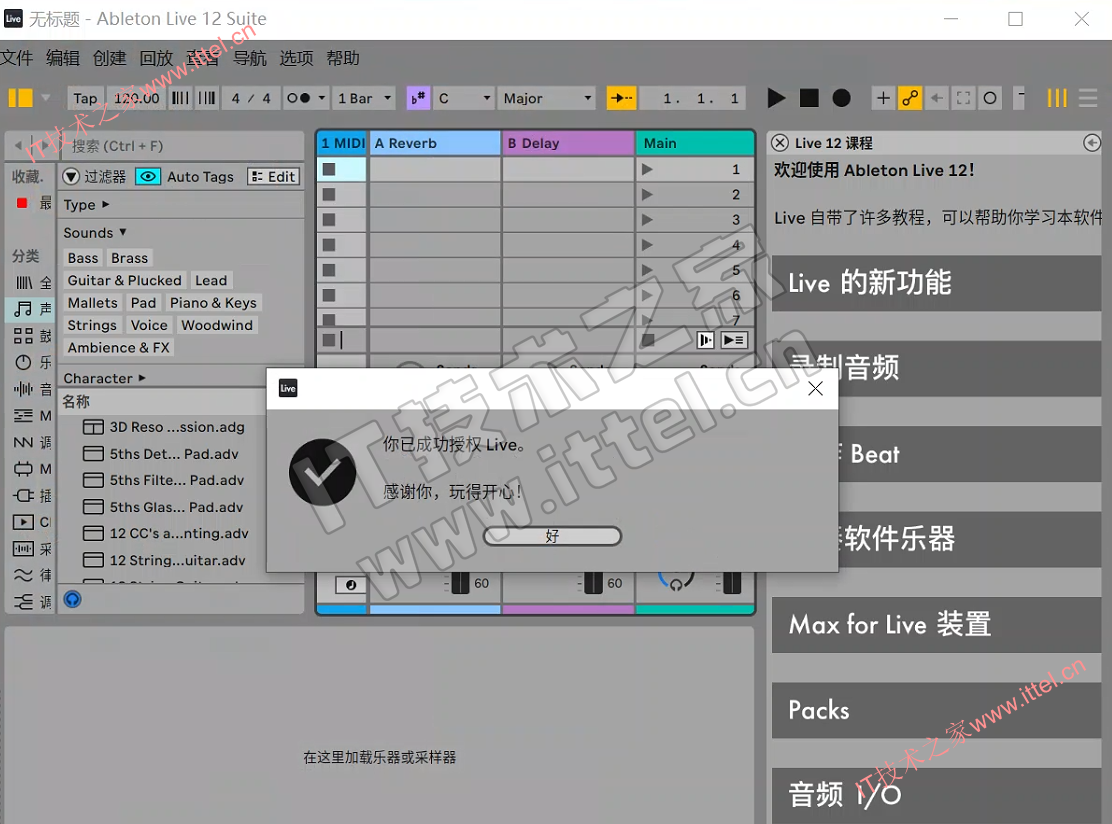This screenshot has width=1112, height=824.
Task: Click the Capture MIDI bracket icon
Action: click(963, 98)
